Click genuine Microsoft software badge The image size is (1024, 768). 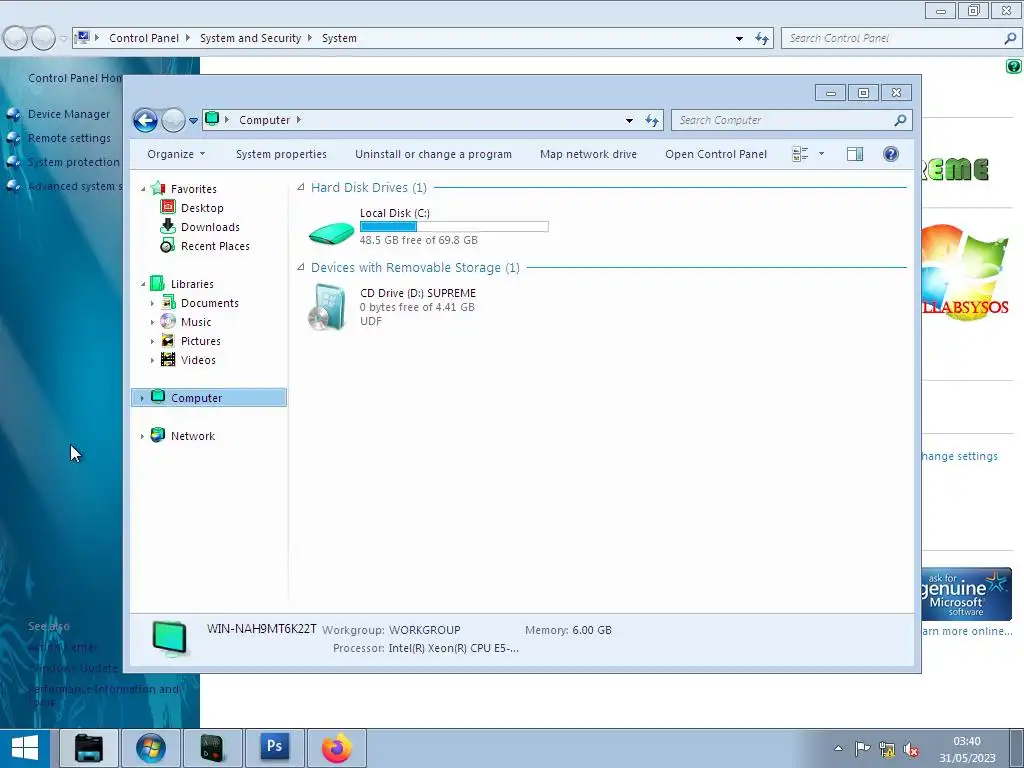(x=967, y=594)
